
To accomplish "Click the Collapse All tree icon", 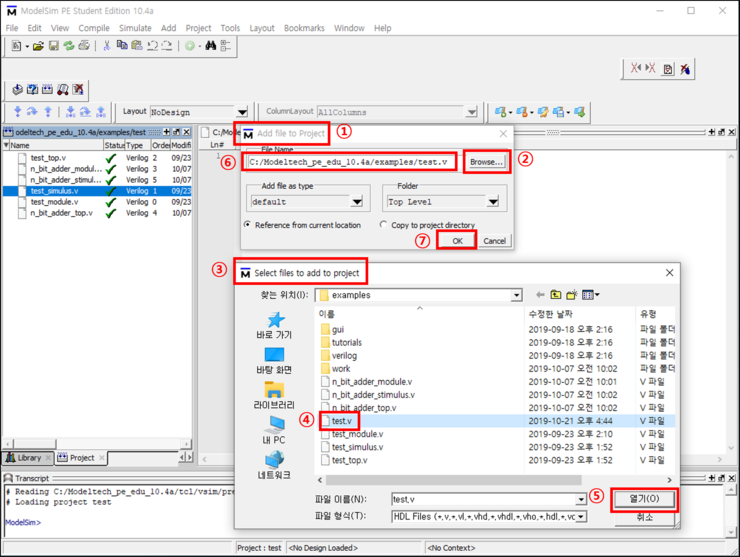I will 226,46.
